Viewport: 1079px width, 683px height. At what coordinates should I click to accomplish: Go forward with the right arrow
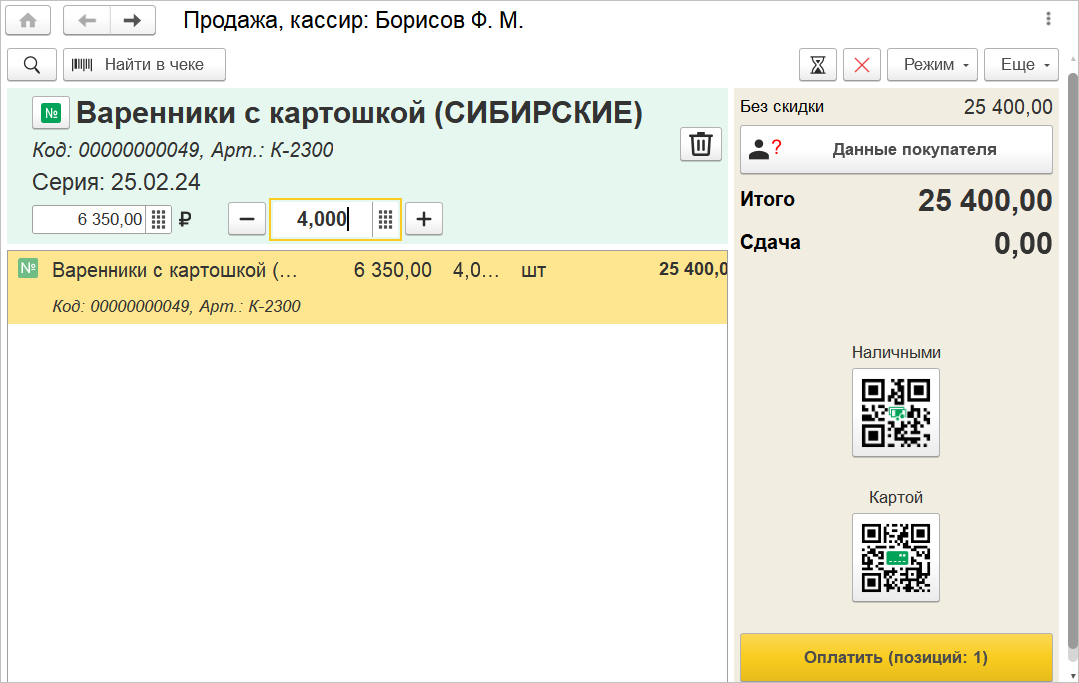tap(133, 20)
